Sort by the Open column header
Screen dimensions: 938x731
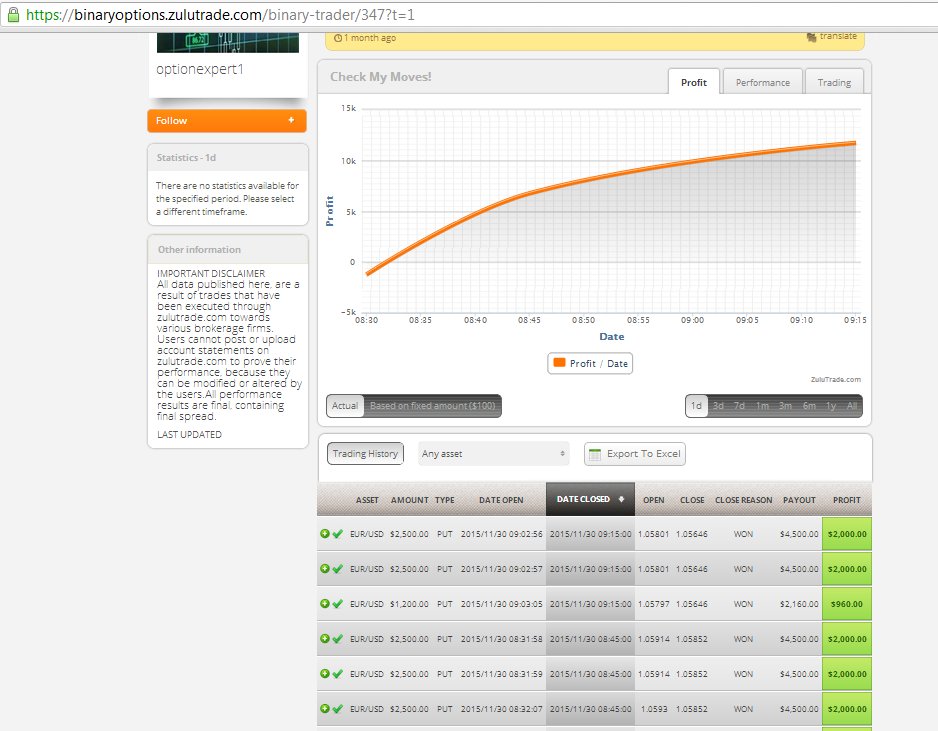tap(653, 500)
